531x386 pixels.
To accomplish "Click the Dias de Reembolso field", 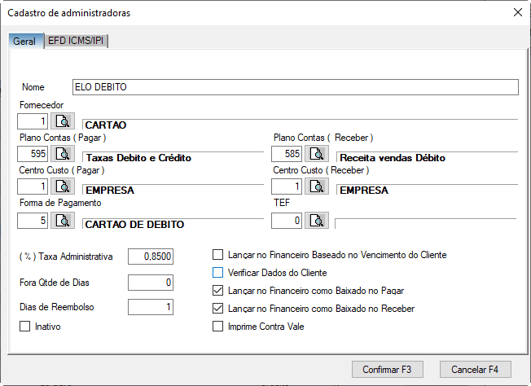I will click(x=151, y=307).
